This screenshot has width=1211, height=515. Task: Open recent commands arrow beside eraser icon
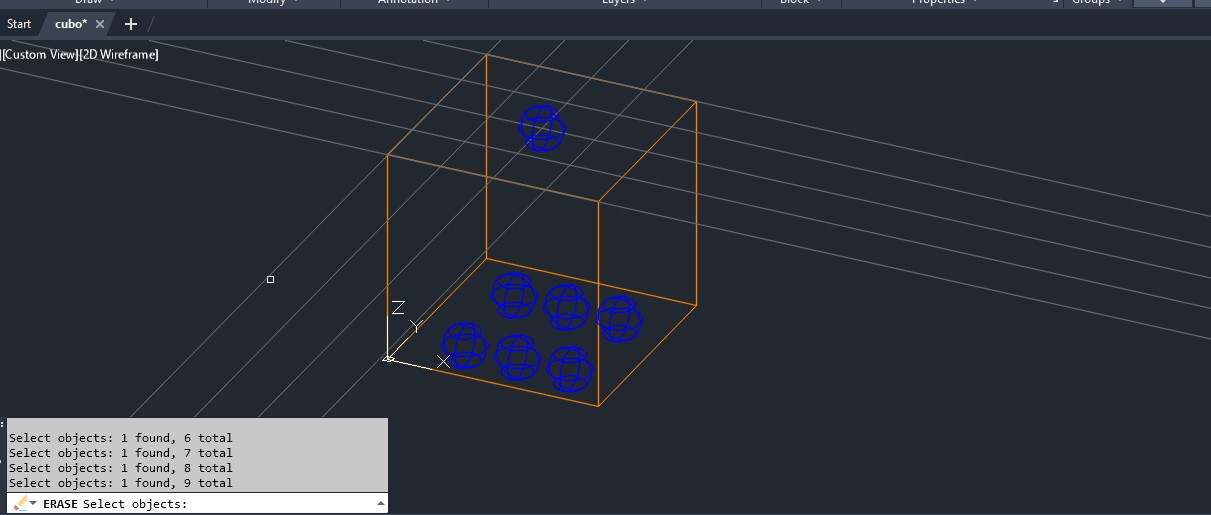pos(33,504)
